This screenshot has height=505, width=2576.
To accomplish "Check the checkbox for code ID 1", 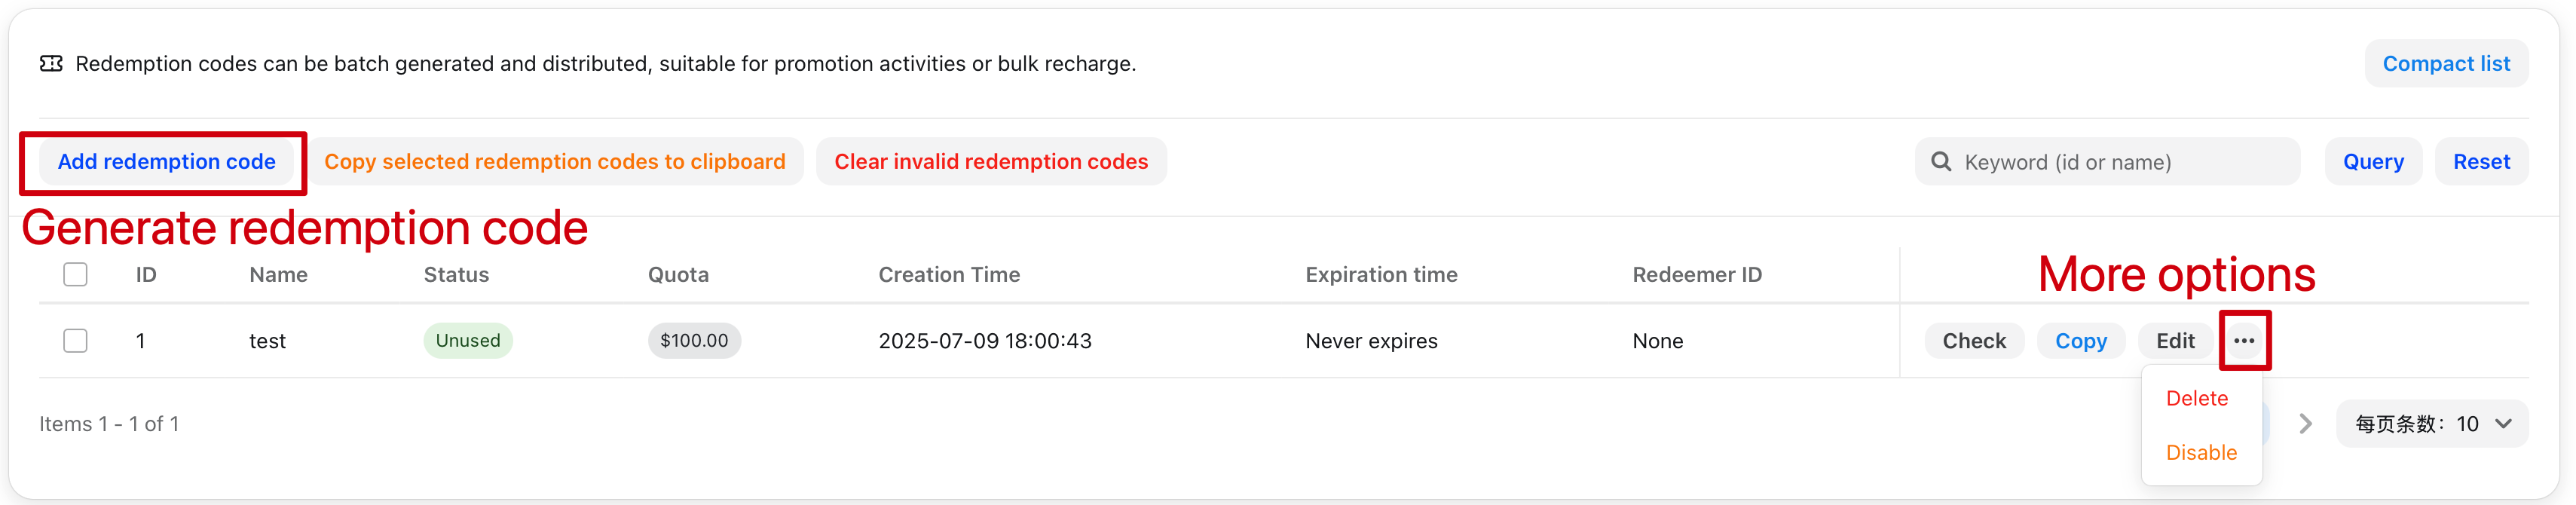I will (75, 340).
